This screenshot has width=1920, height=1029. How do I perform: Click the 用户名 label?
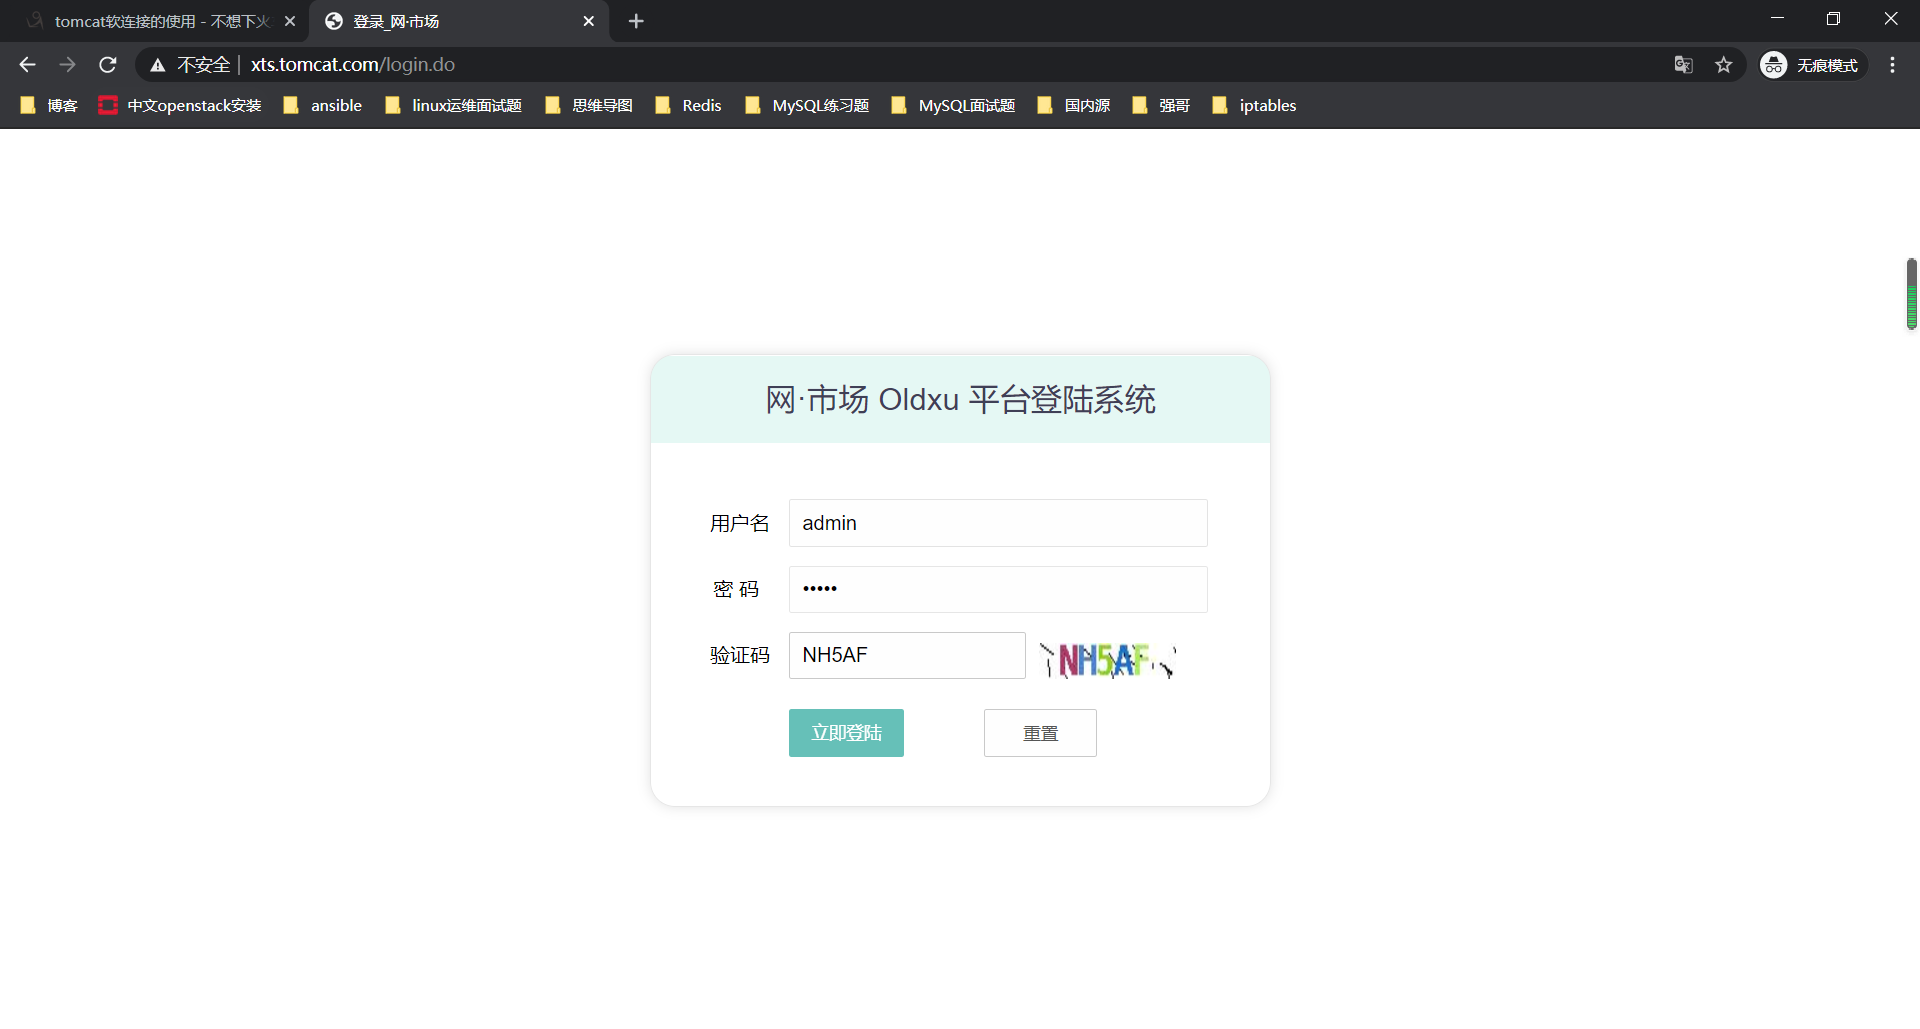(x=740, y=523)
